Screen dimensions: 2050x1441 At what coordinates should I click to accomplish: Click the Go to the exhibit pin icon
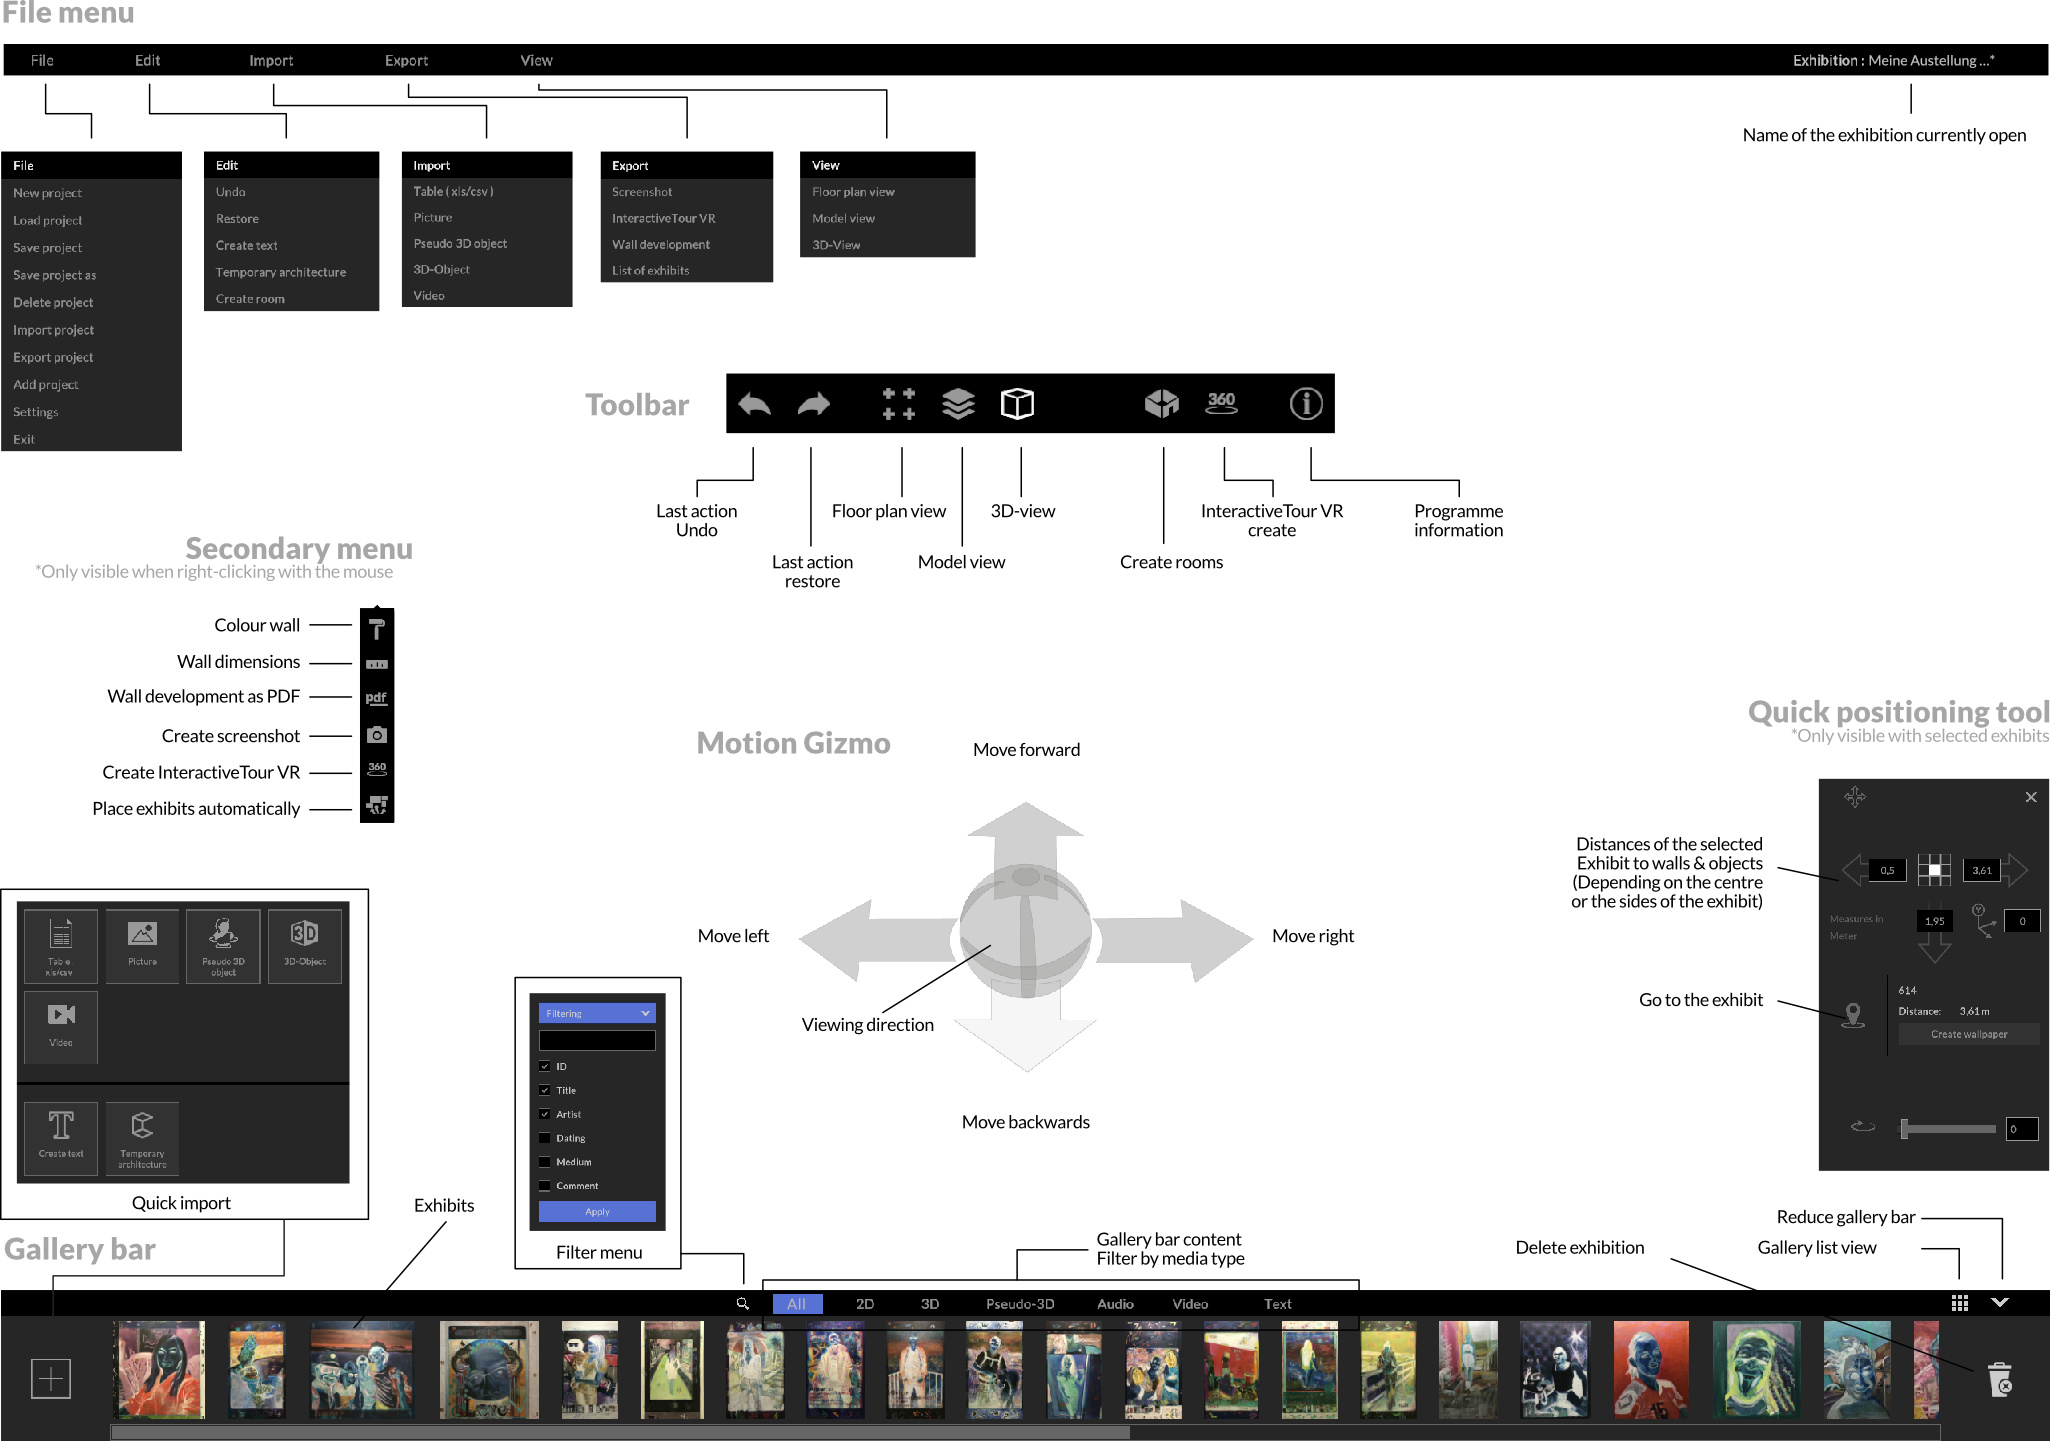[1853, 1016]
